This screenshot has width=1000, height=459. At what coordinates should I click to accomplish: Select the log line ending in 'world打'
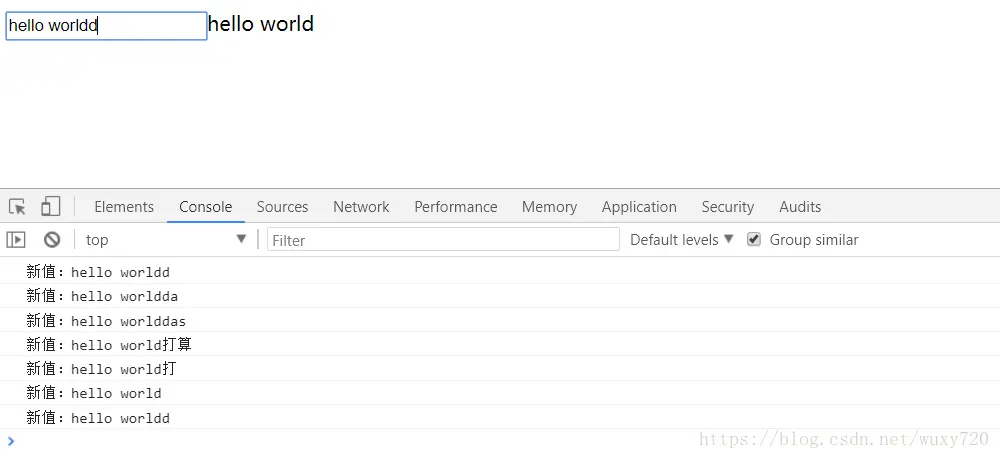[x=500, y=369]
